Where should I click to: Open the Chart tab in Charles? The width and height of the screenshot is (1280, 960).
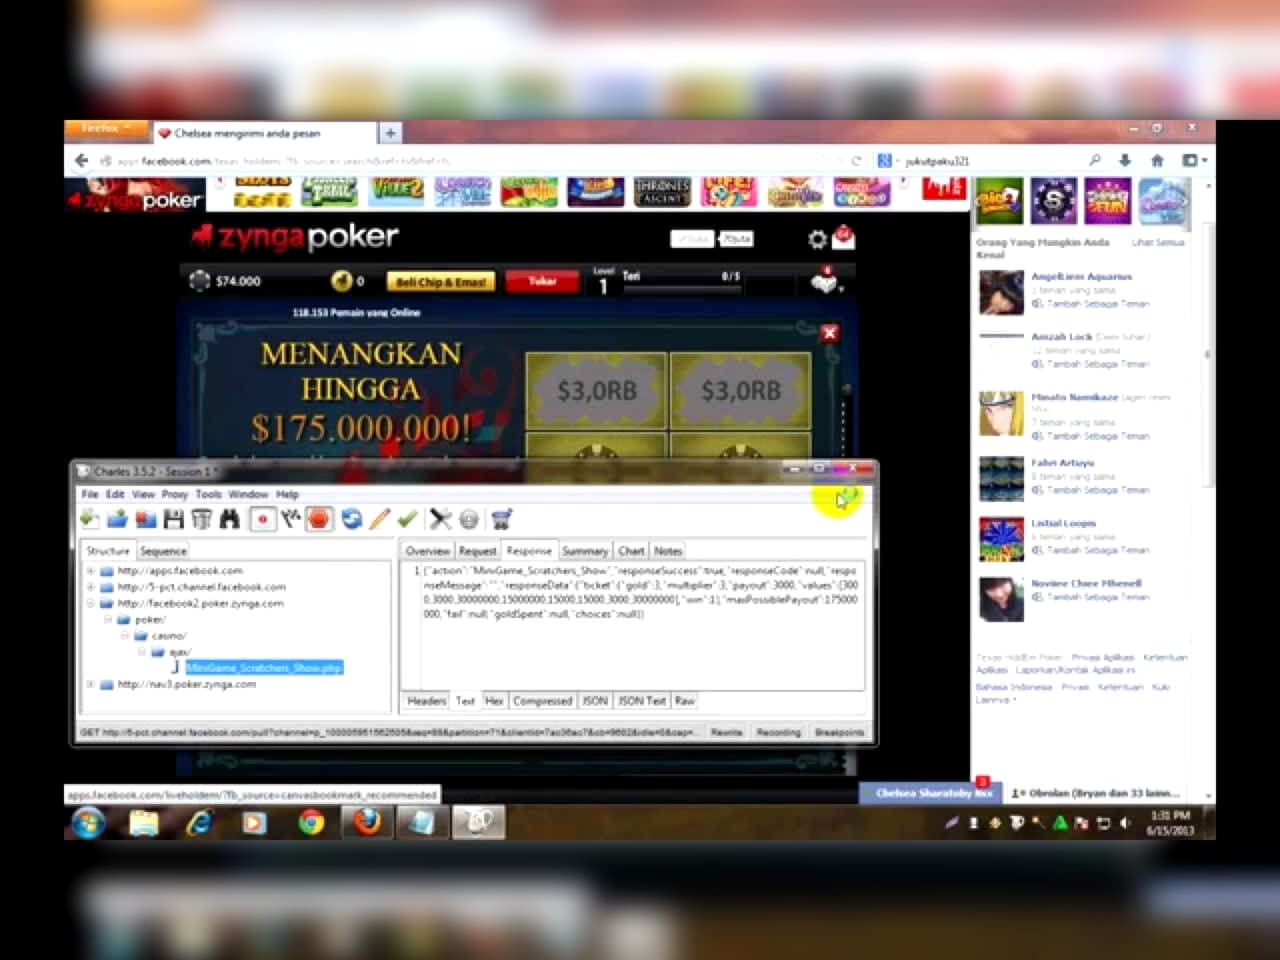(631, 551)
